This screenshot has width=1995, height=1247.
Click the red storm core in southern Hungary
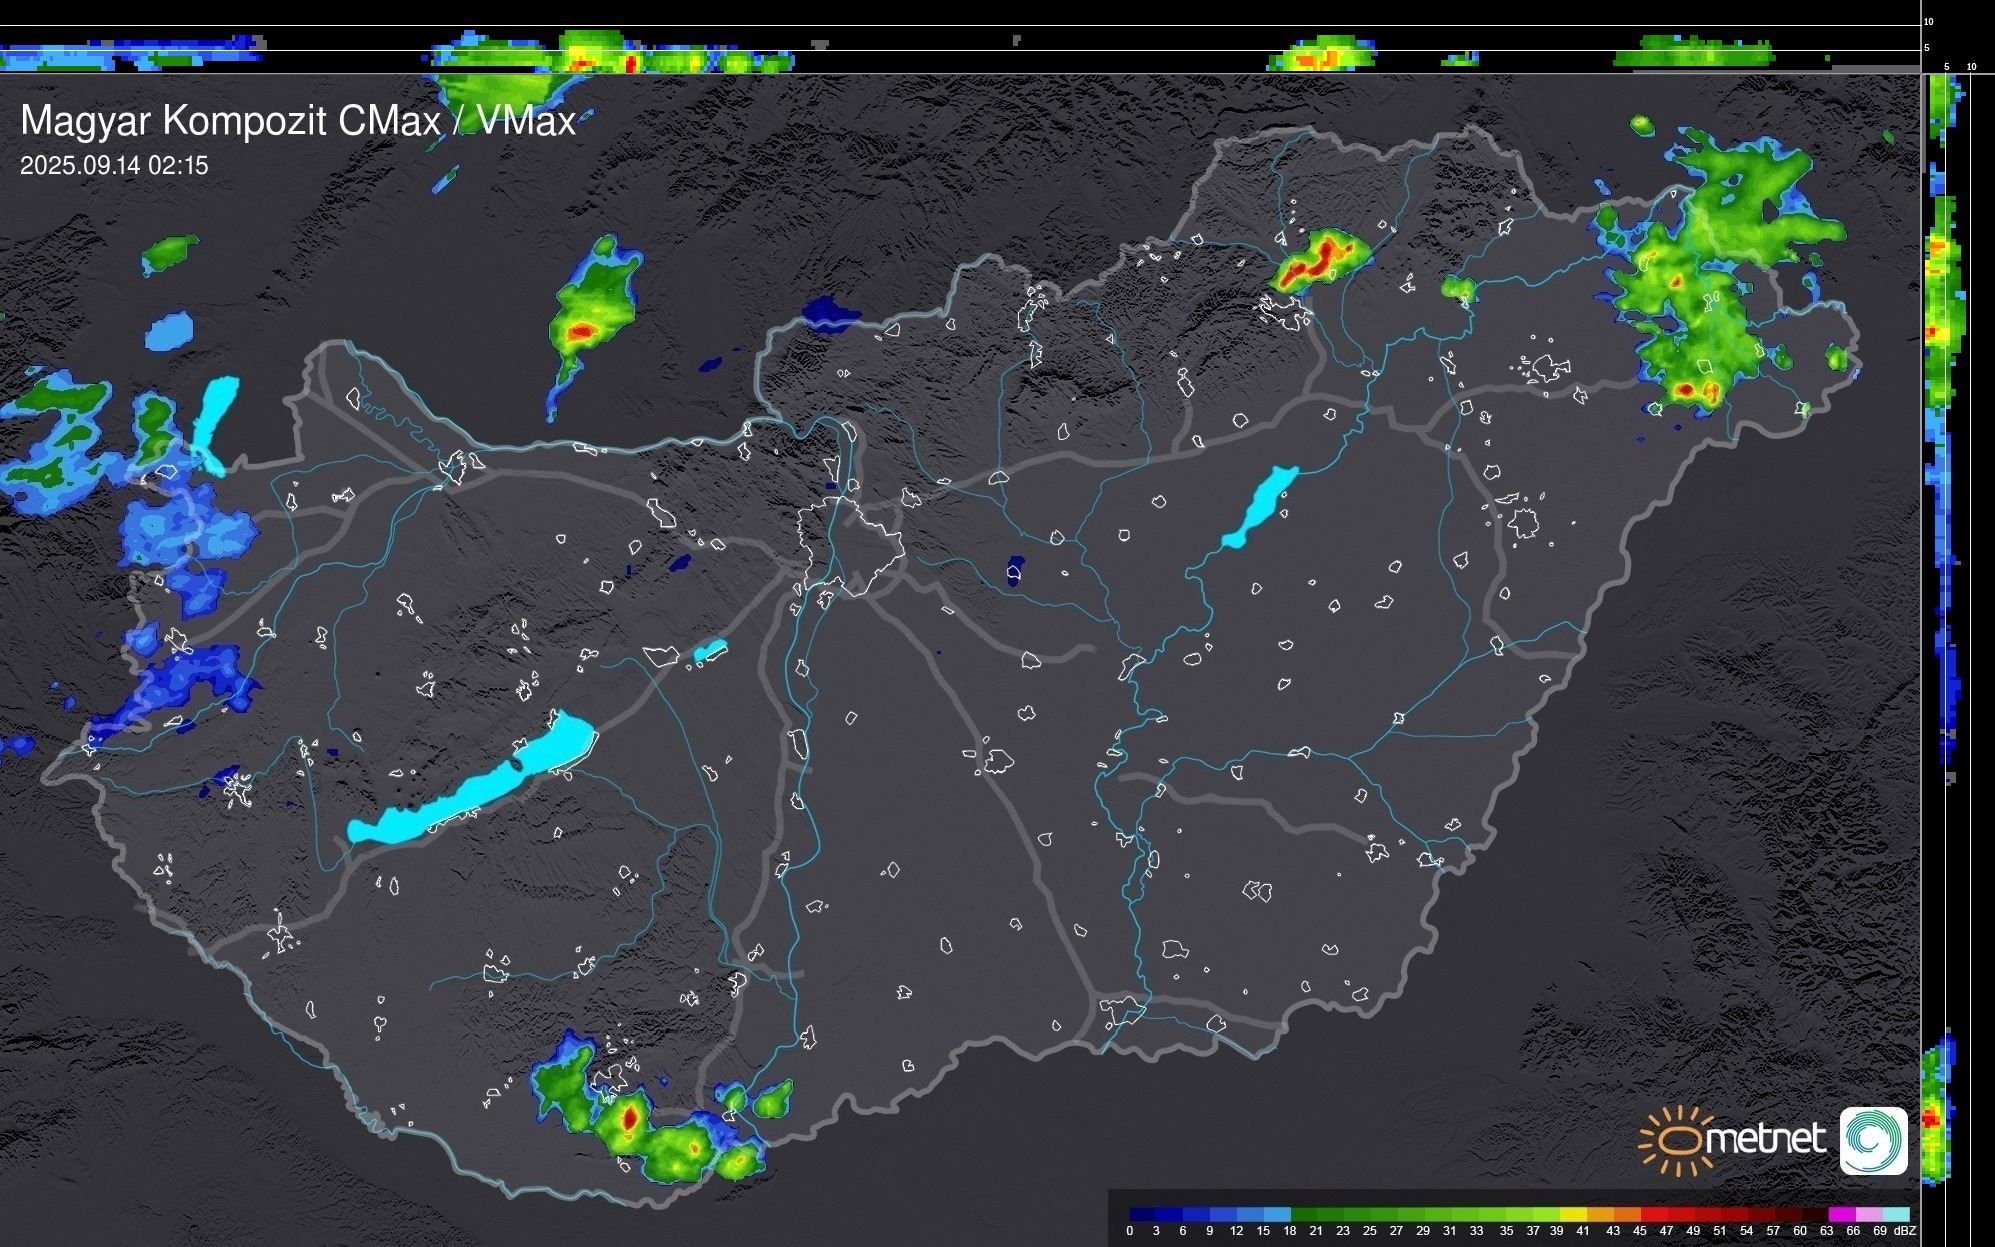(630, 1117)
